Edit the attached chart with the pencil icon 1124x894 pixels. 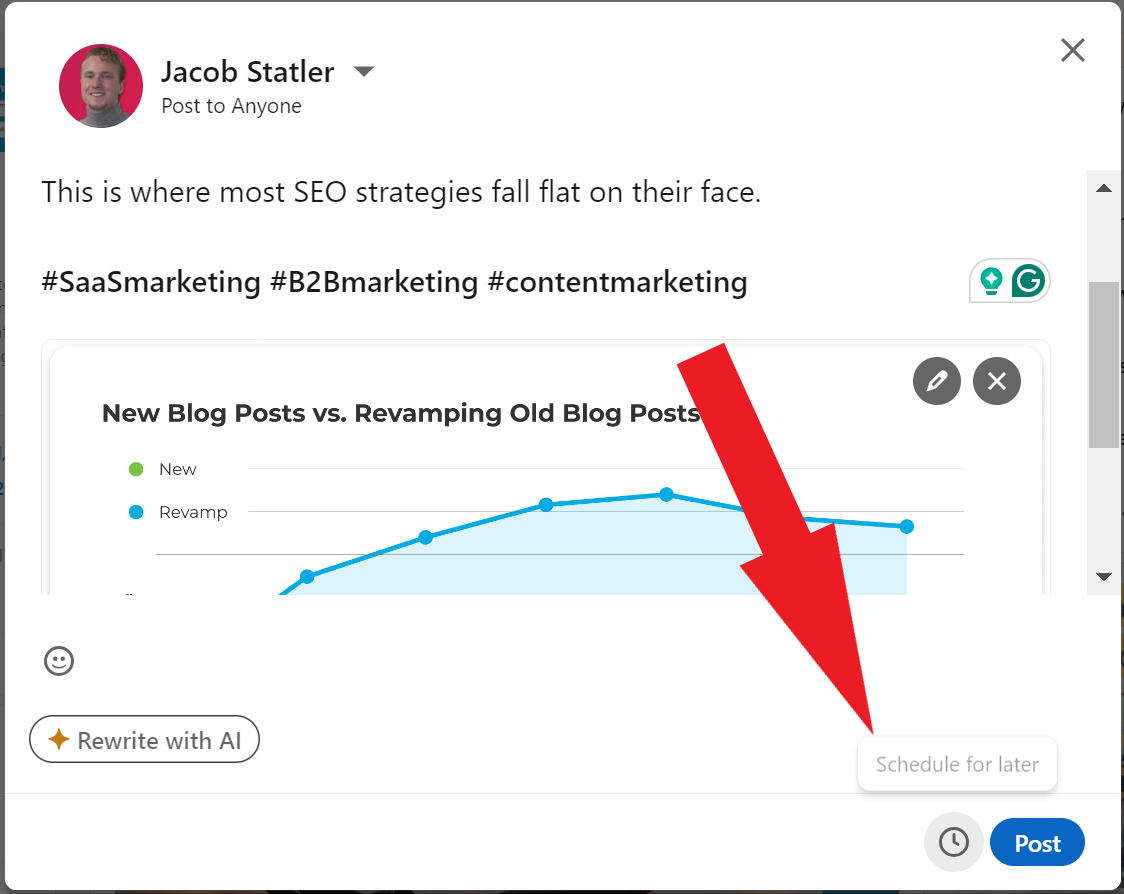point(937,381)
